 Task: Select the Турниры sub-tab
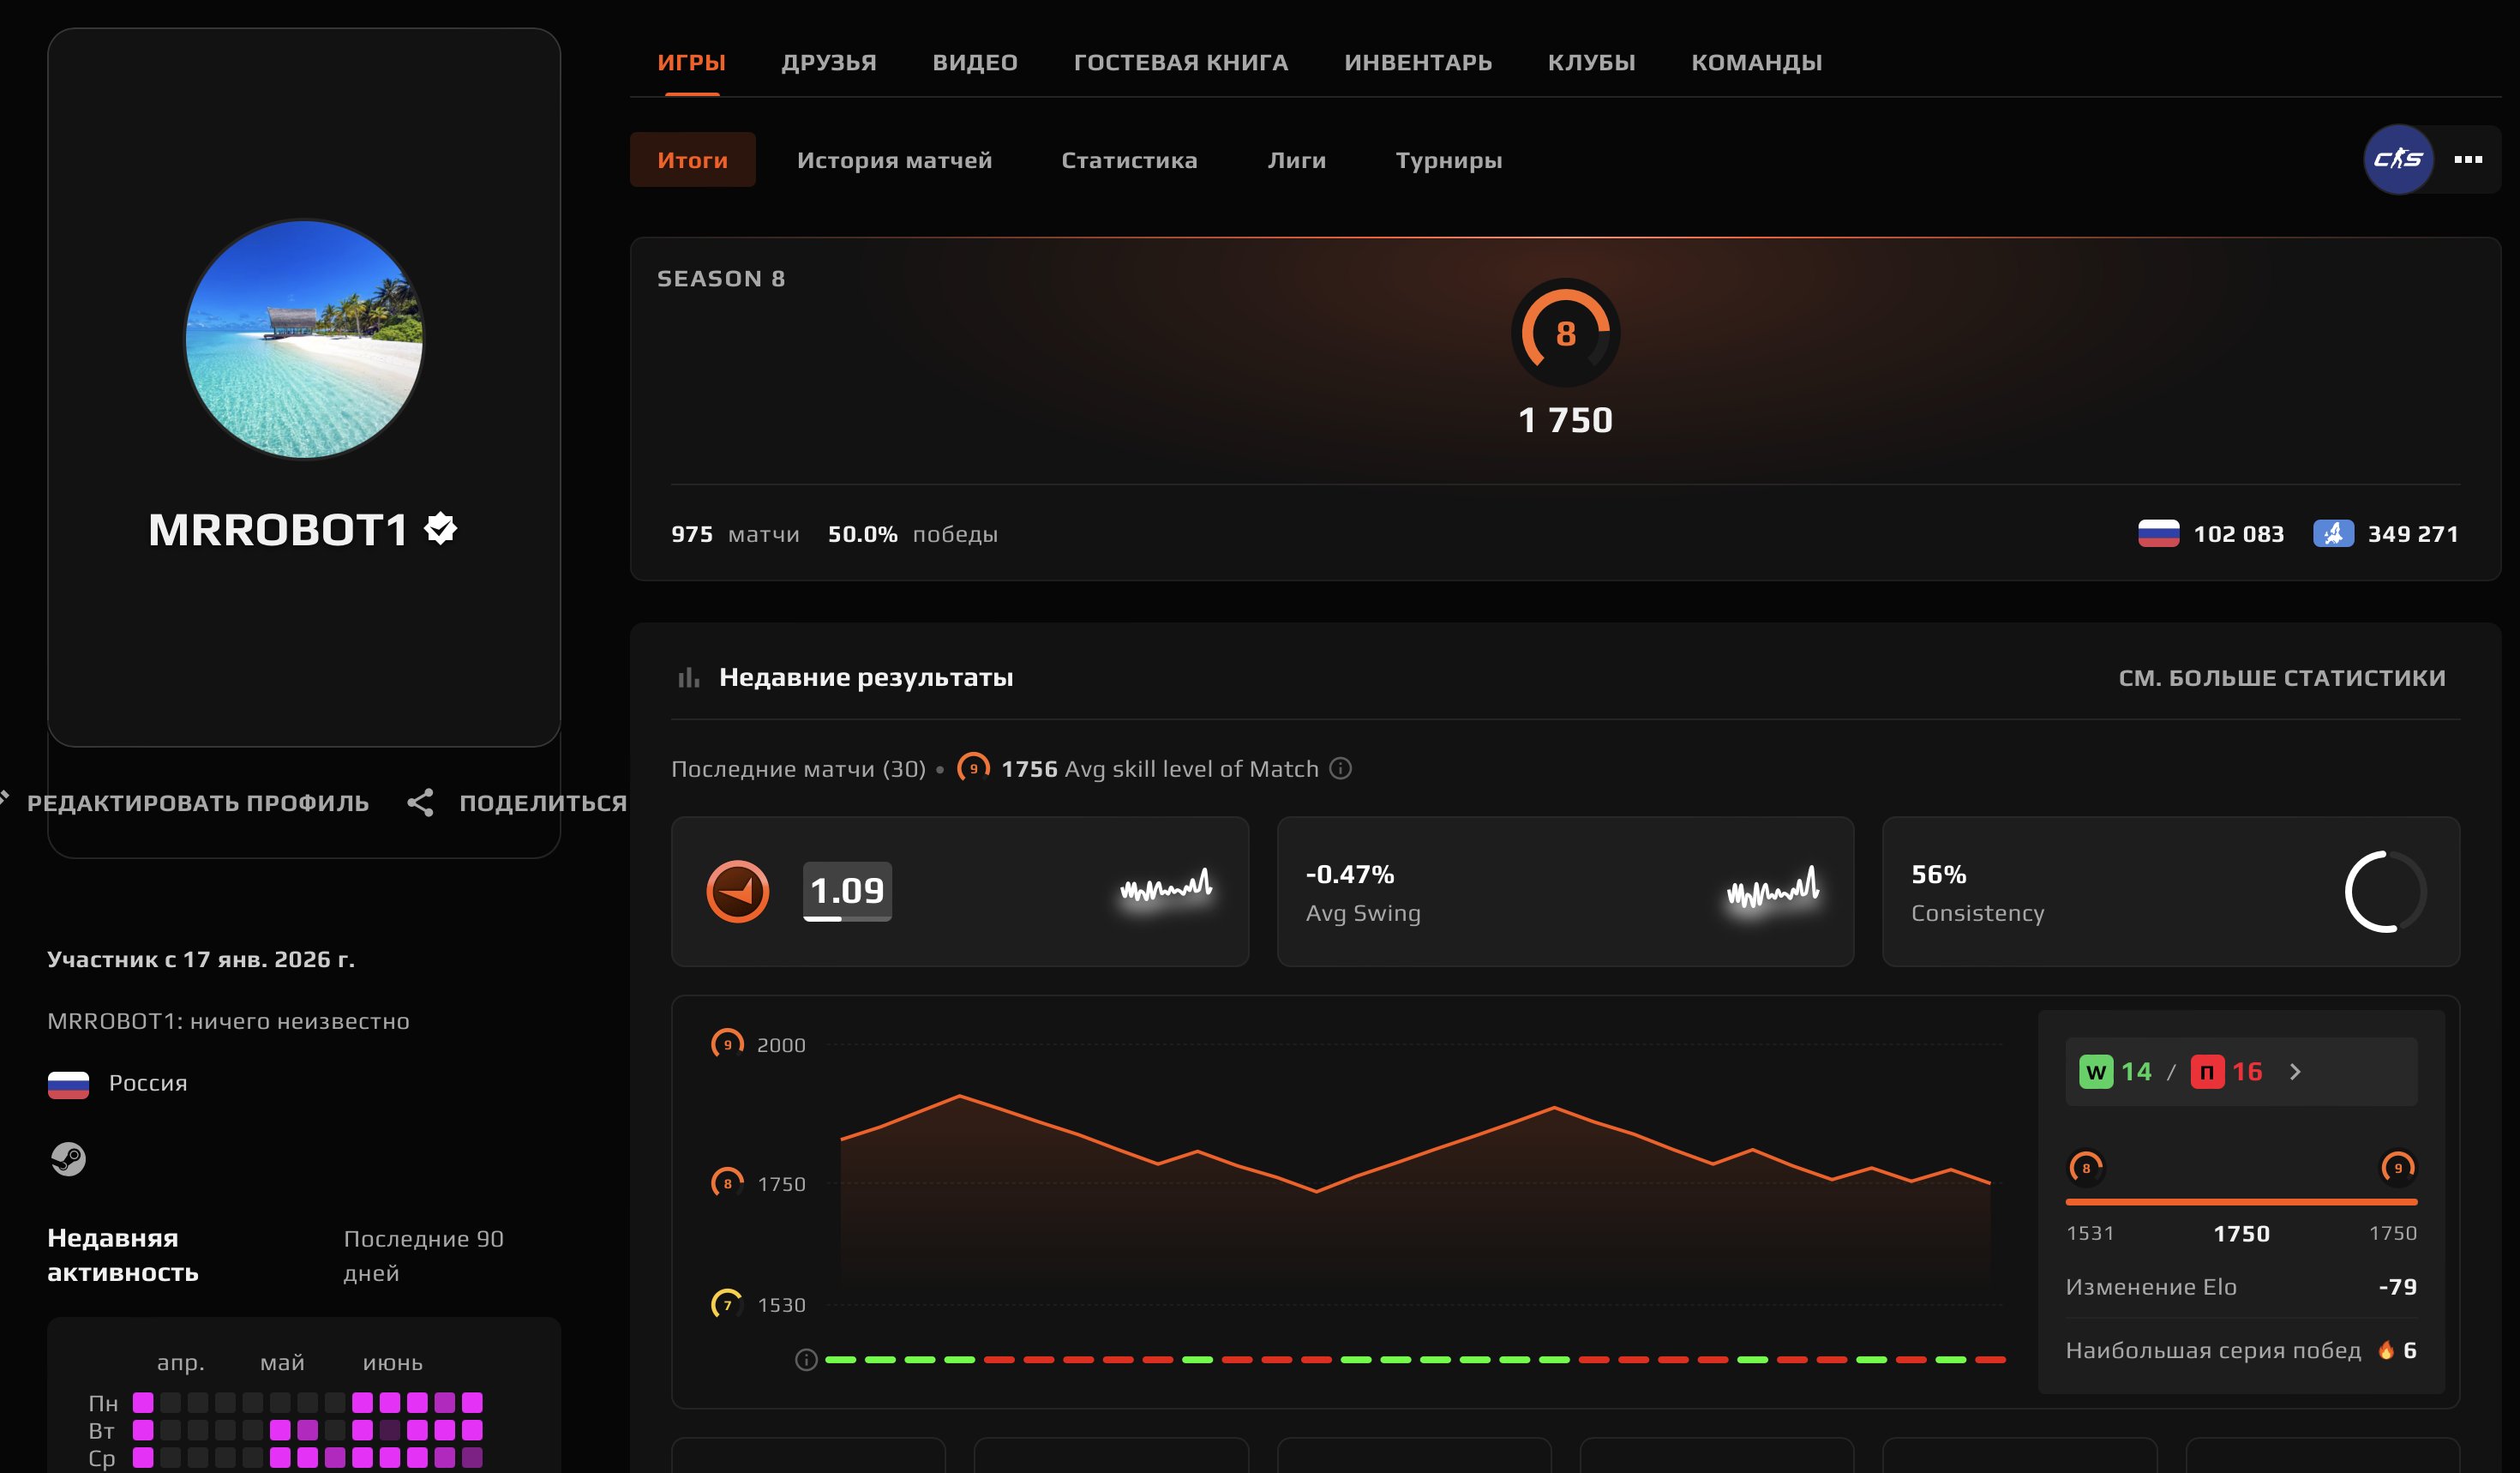[1448, 160]
